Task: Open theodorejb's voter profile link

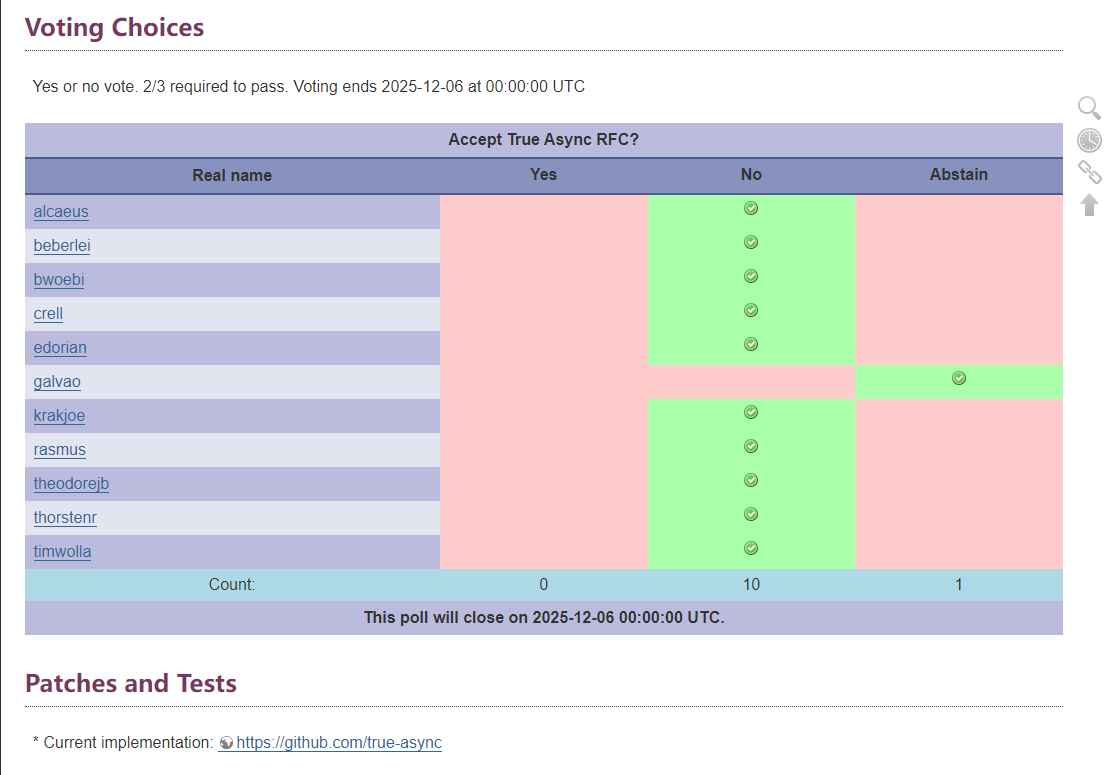Action: (71, 484)
